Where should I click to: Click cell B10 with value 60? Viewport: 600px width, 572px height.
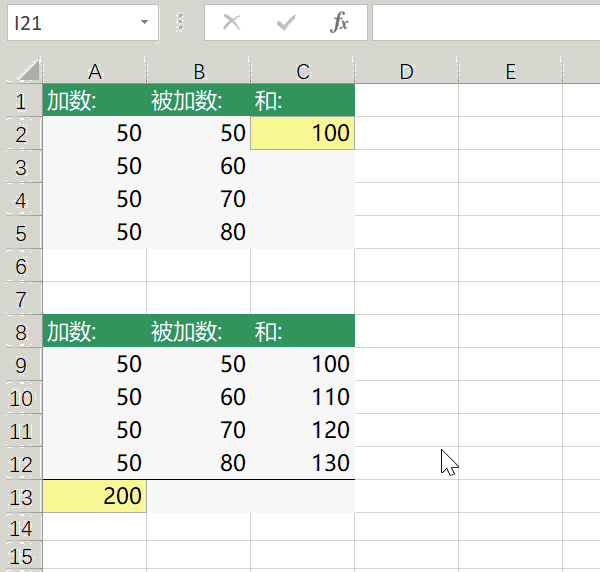point(199,397)
